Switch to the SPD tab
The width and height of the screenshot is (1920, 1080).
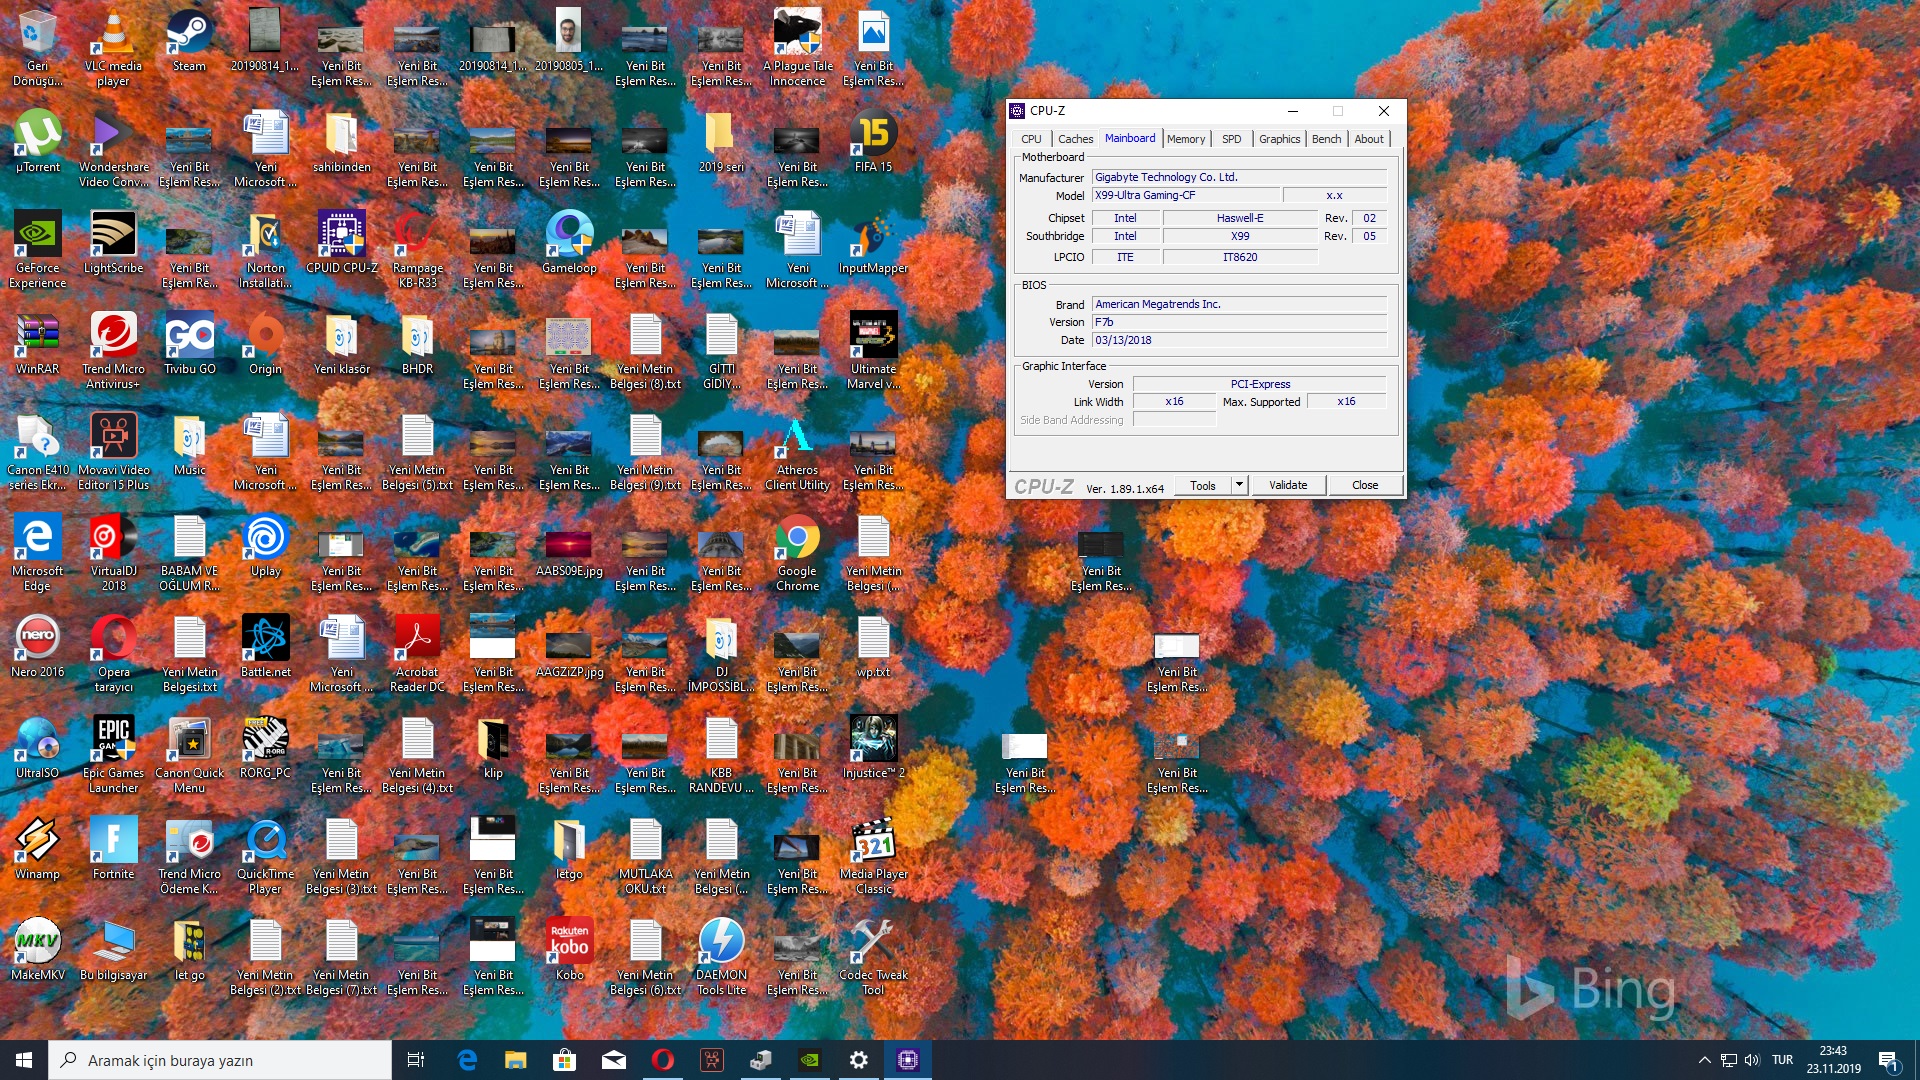(x=1231, y=139)
